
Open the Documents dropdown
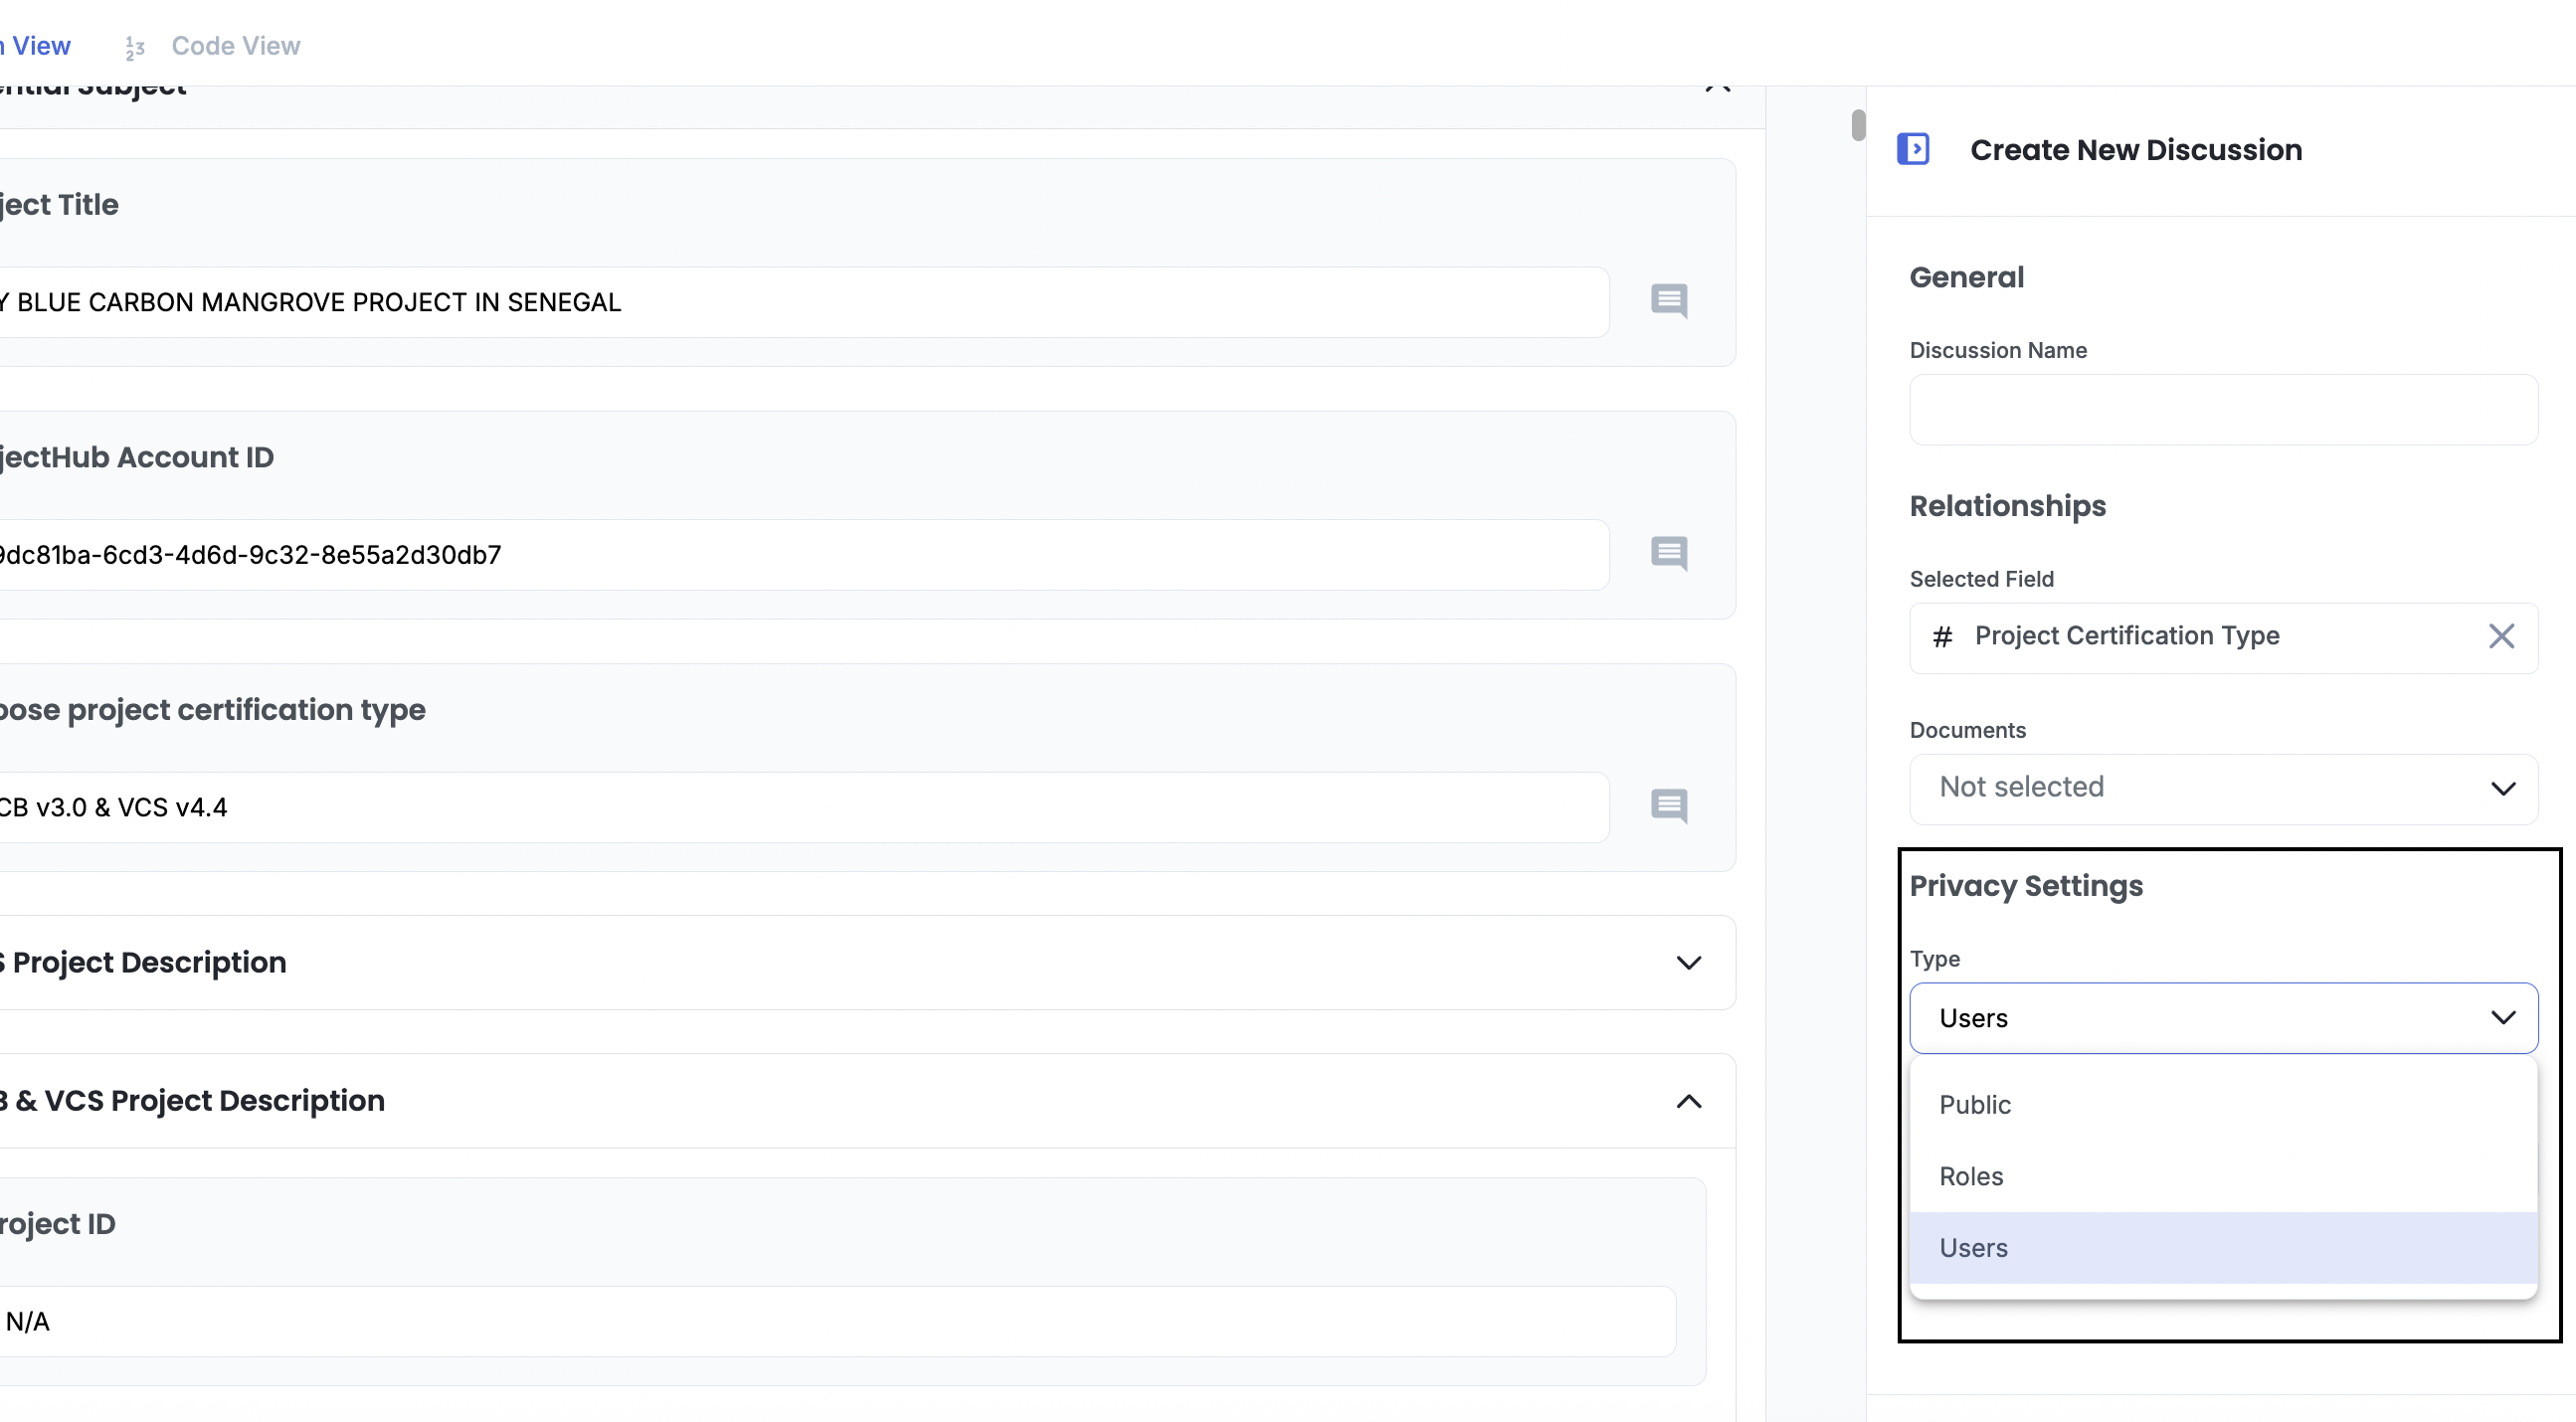(x=2222, y=788)
